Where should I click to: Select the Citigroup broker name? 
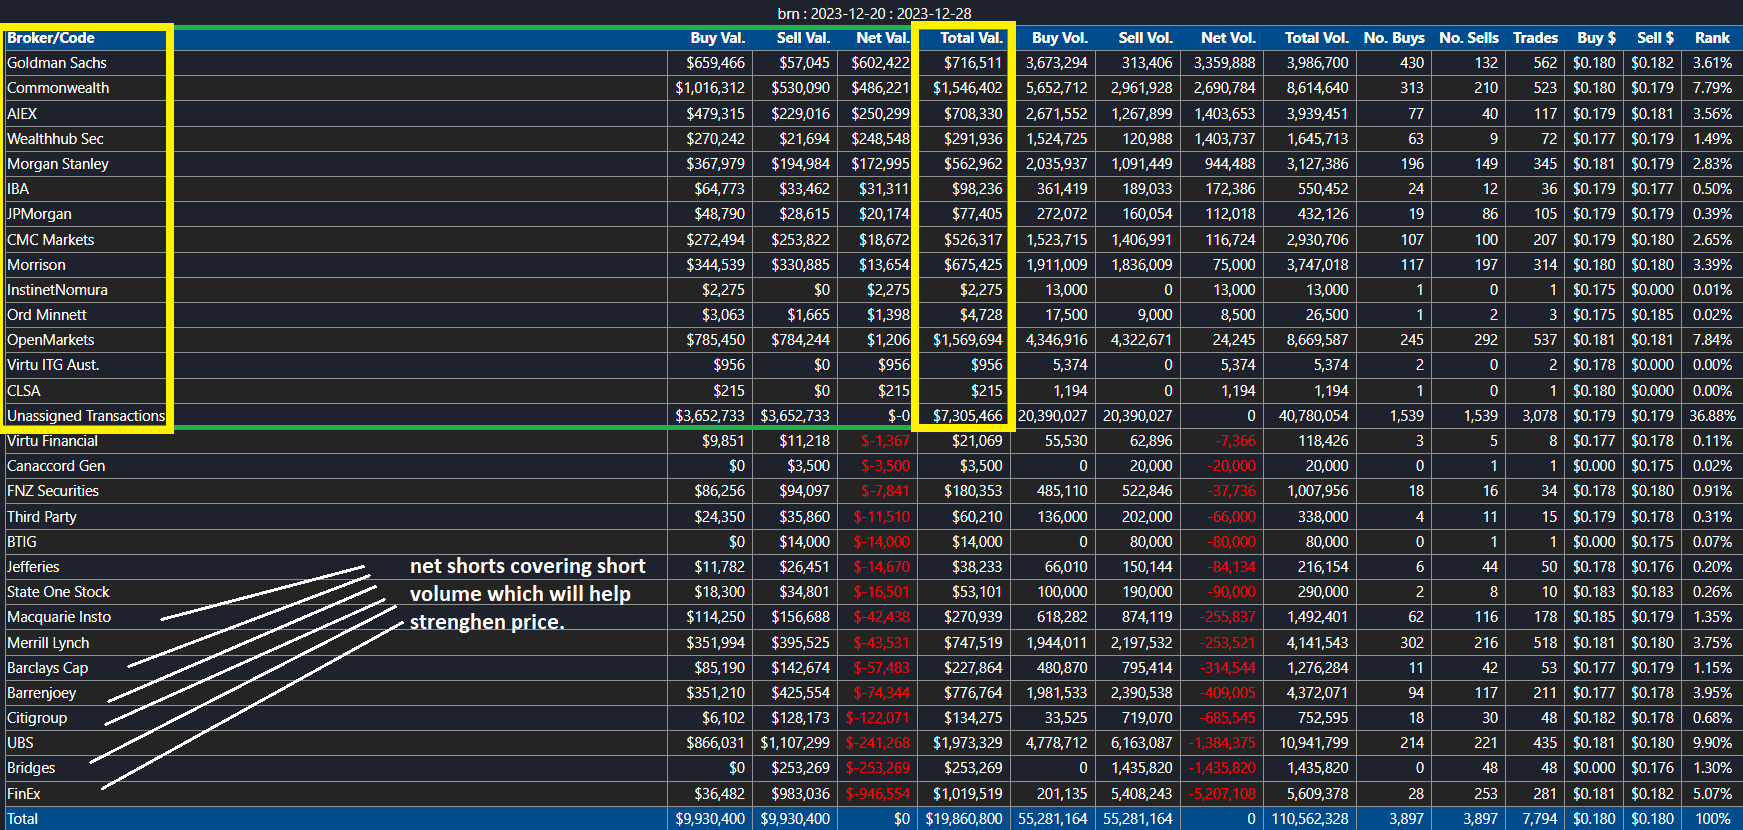(x=37, y=718)
